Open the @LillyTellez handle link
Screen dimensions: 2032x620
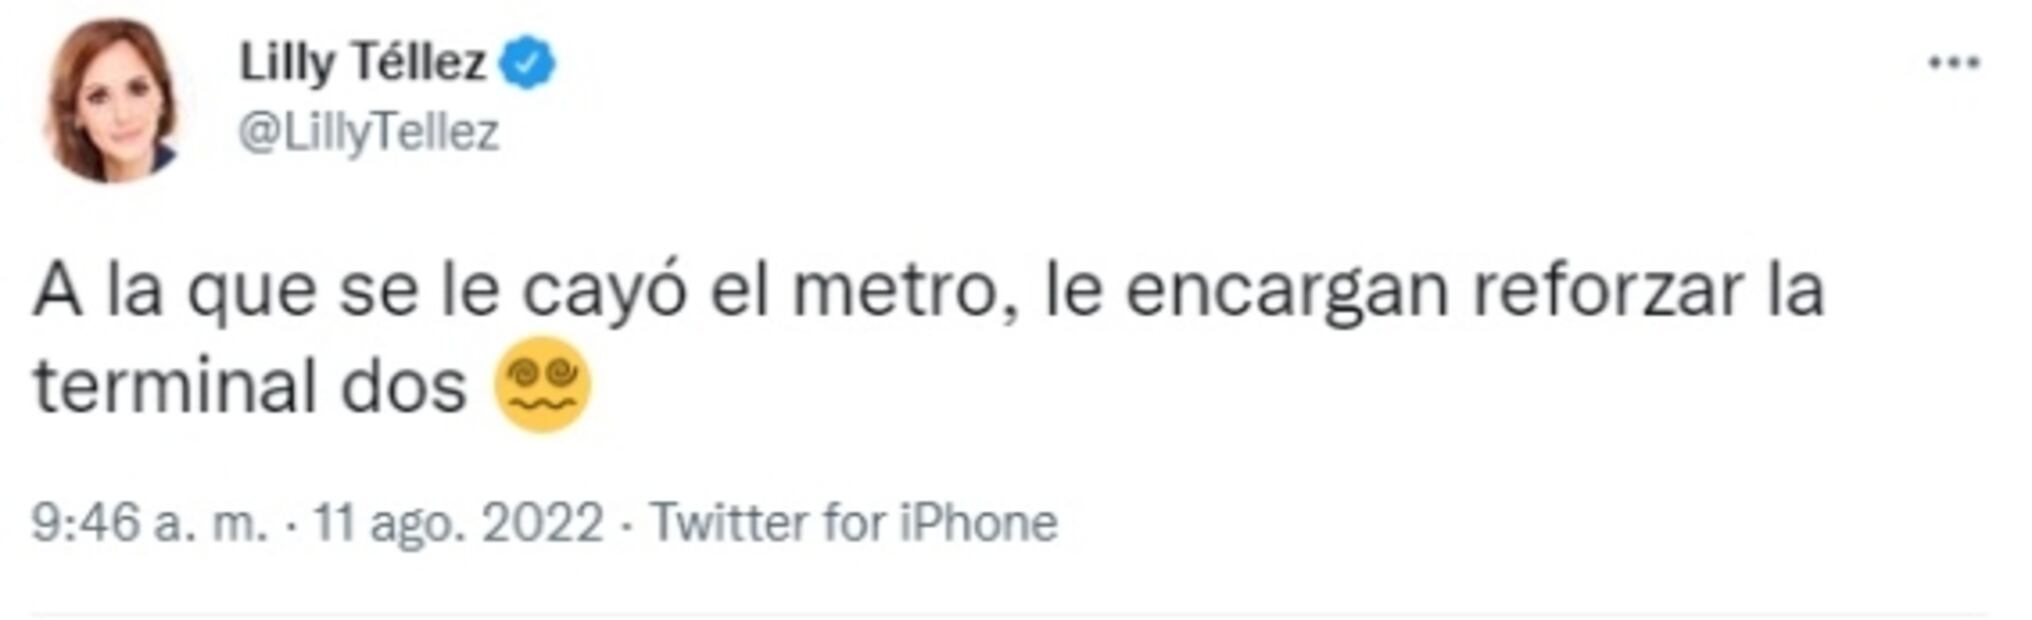pos(368,133)
